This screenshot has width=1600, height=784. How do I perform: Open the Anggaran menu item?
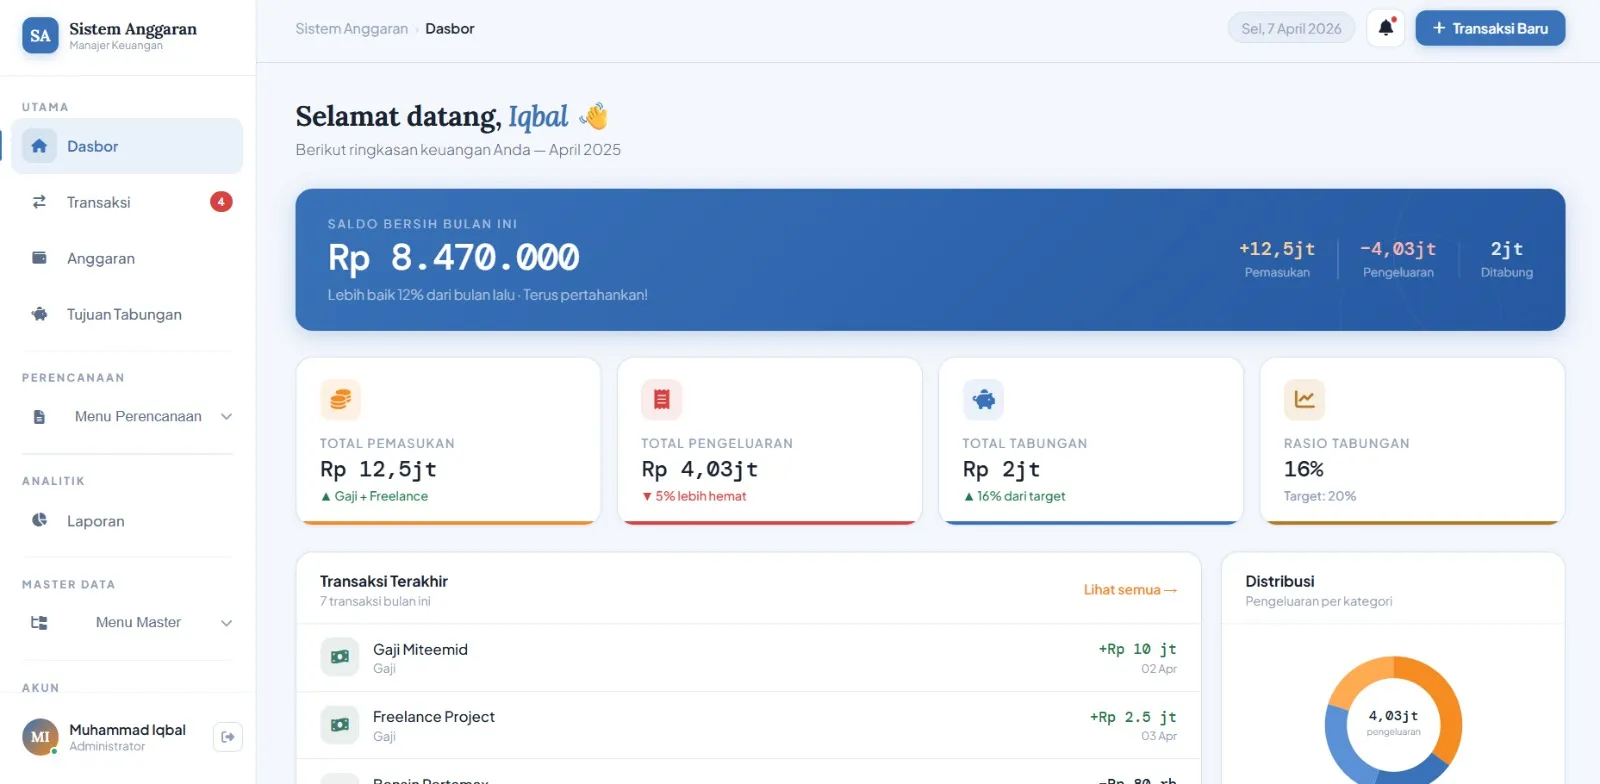[127, 258]
